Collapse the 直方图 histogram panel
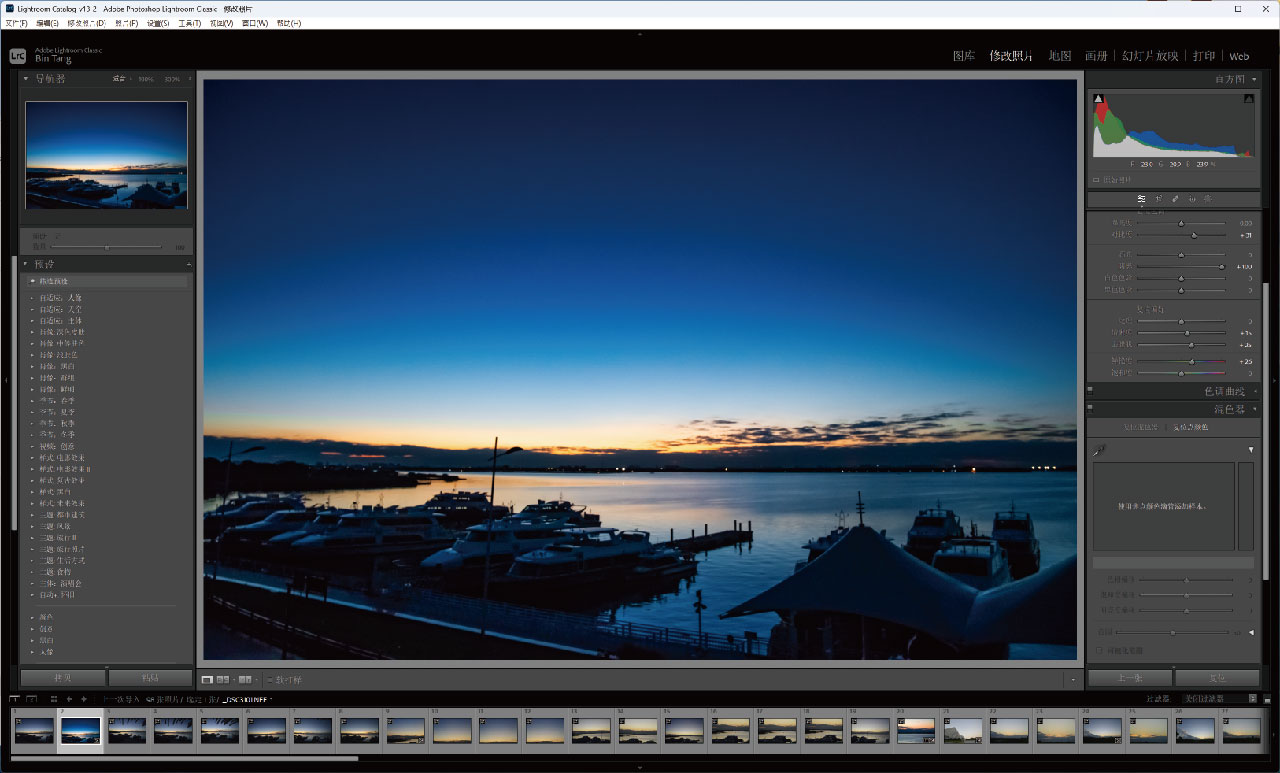The height and width of the screenshot is (773, 1280). (x=1254, y=79)
